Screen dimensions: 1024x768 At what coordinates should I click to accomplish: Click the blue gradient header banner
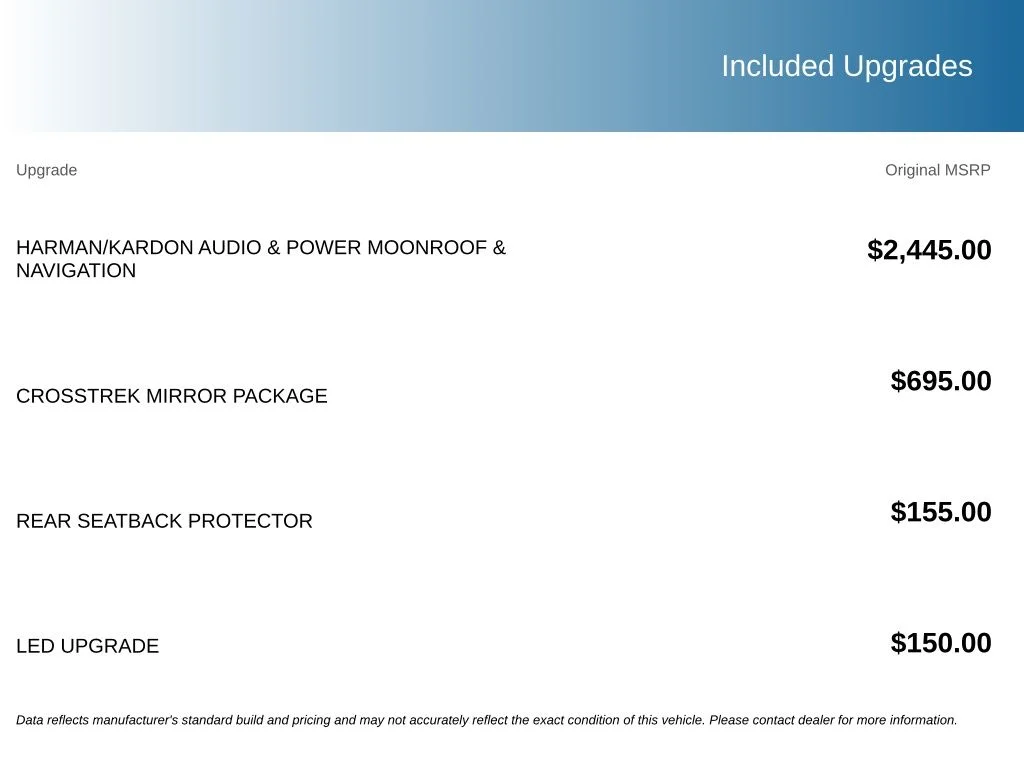pyautogui.click(x=512, y=66)
